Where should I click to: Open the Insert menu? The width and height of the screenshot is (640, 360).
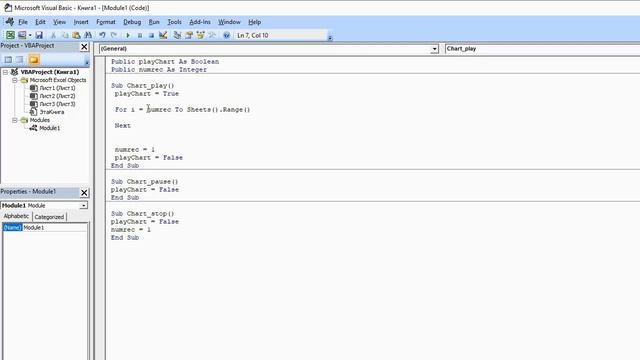pyautogui.click(x=81, y=22)
